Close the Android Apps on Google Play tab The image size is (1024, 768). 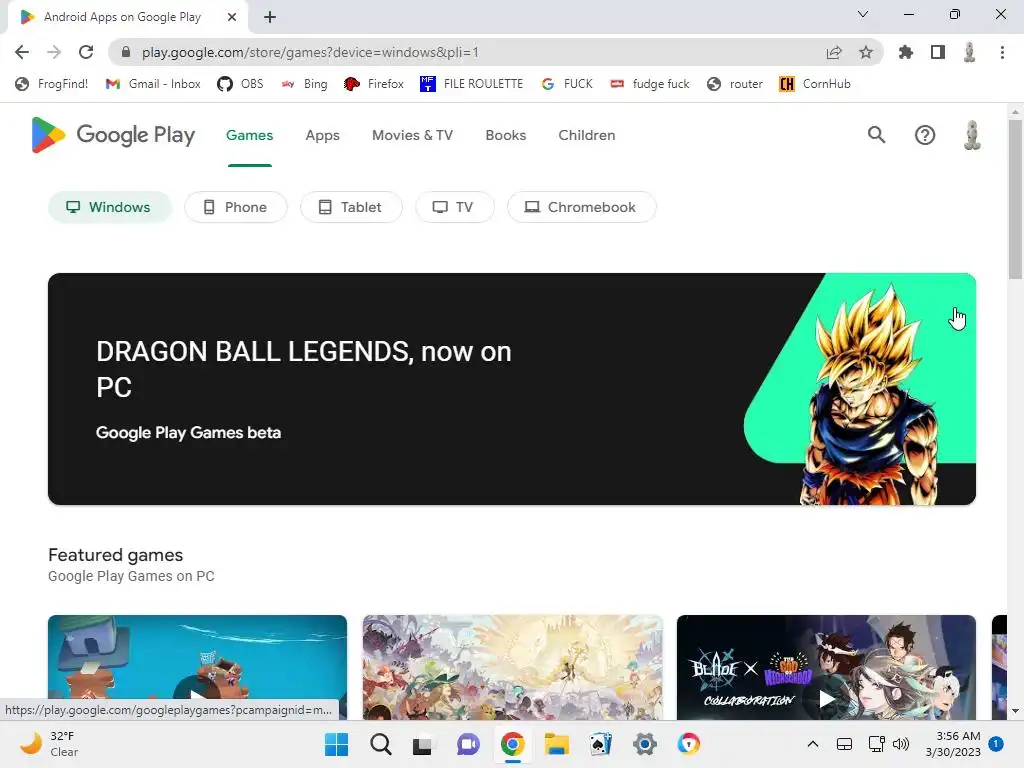click(232, 17)
